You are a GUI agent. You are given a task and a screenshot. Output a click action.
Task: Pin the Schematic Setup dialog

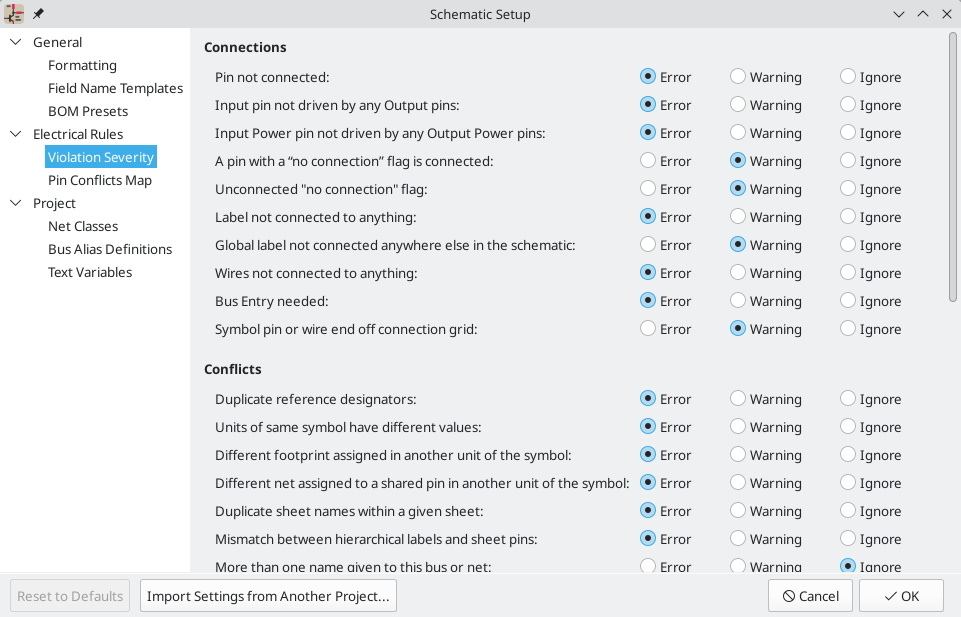(x=37, y=14)
